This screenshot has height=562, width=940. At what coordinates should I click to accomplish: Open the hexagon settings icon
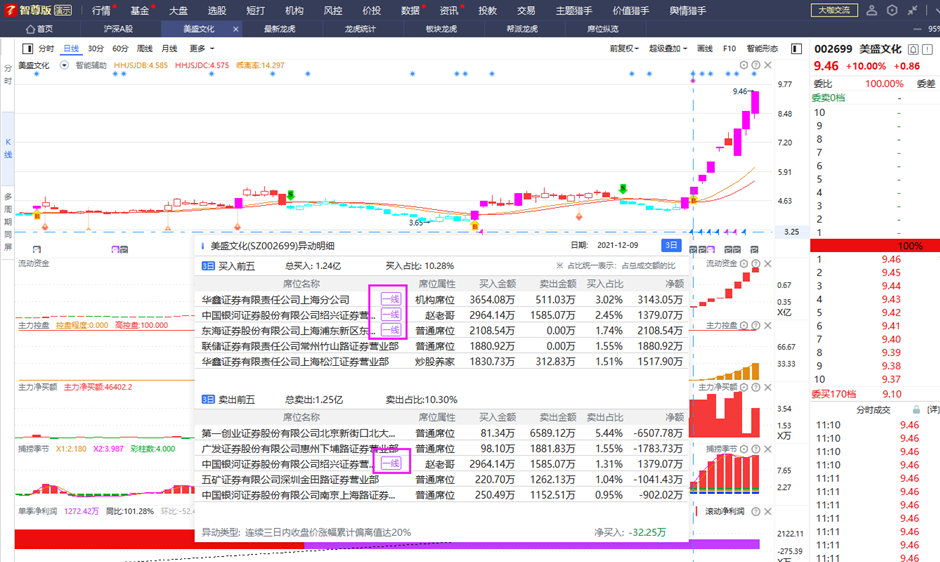892,10
